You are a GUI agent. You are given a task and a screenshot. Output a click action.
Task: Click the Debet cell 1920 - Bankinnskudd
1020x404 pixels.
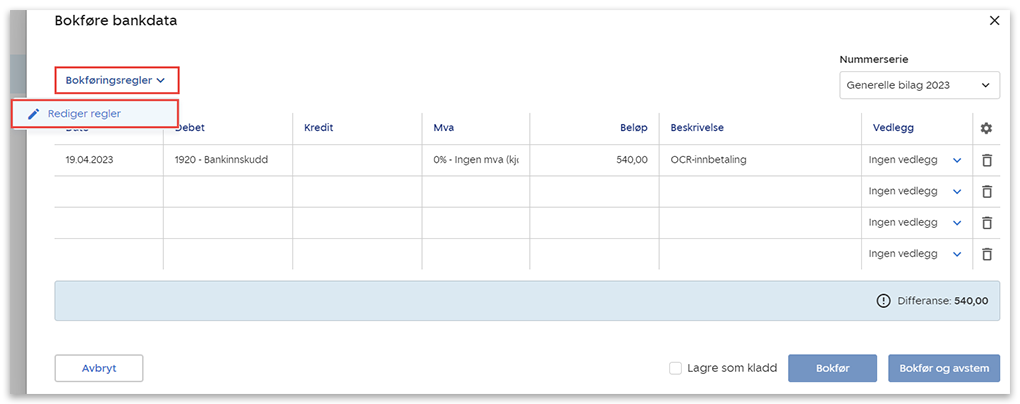221,160
